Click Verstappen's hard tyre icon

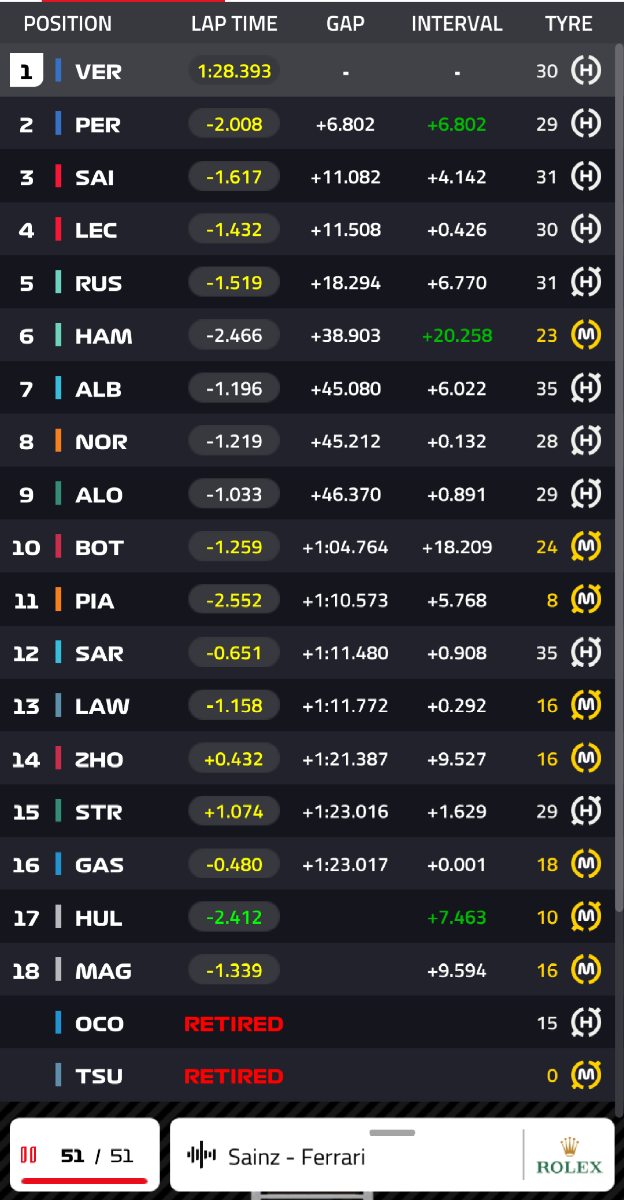click(585, 71)
